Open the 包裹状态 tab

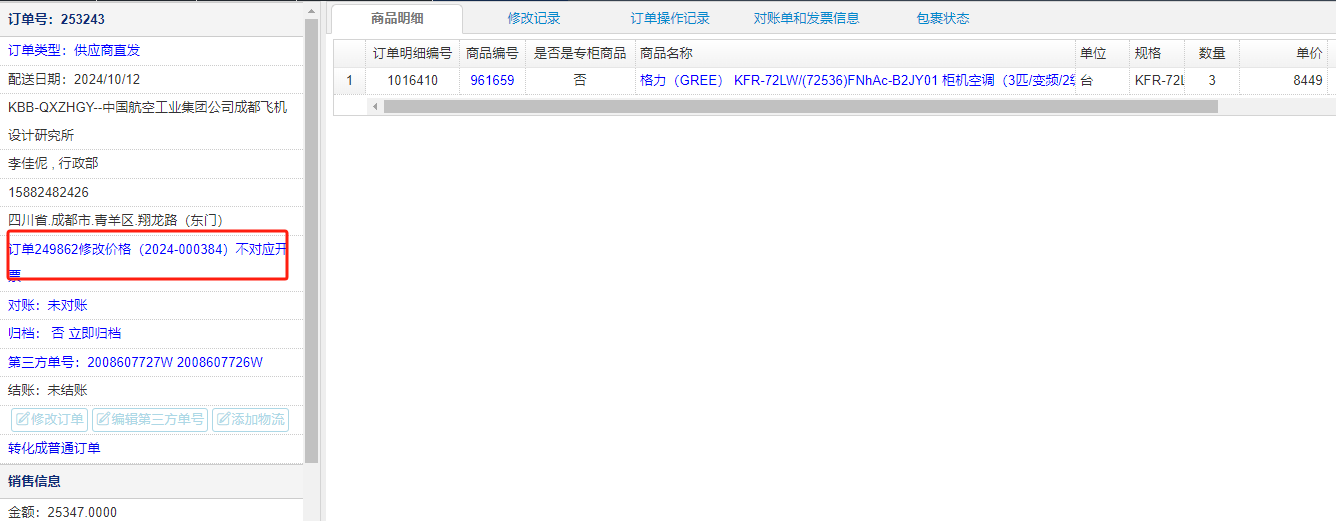click(x=943, y=18)
